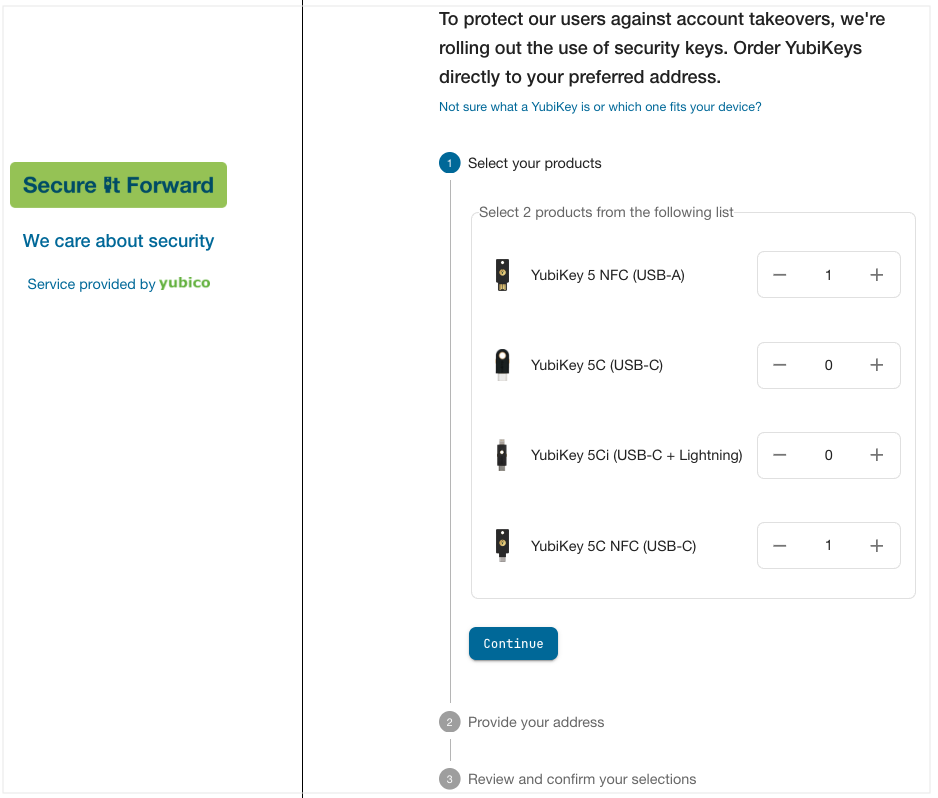Increase YubiKey 5Ci quantity with plus
938x798 pixels.
(877, 455)
